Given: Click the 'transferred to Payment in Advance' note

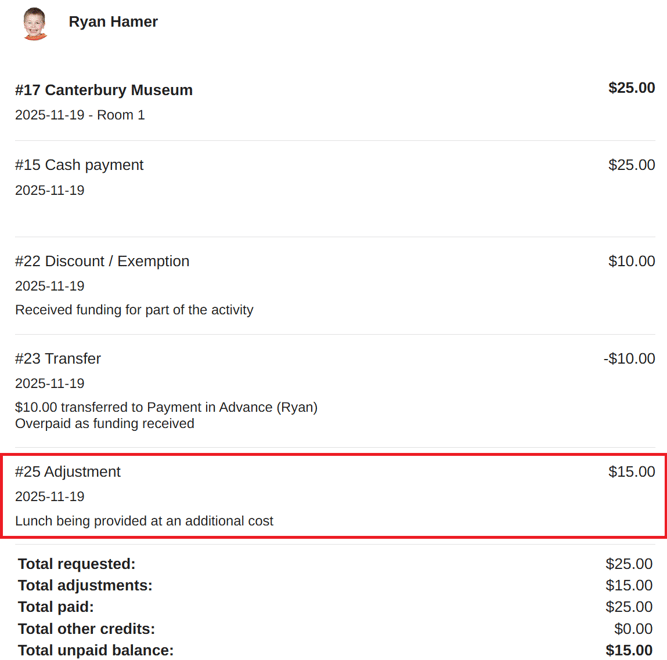Looking at the screenshot, I should point(166,407).
